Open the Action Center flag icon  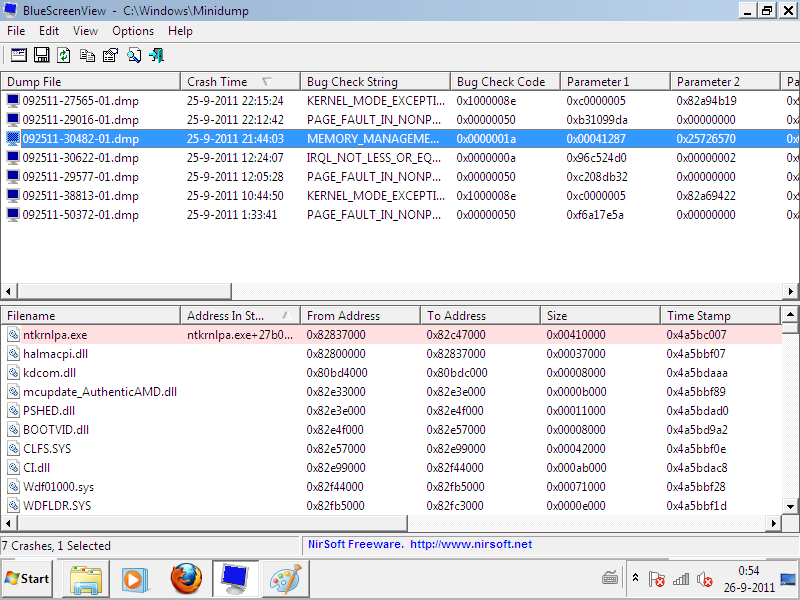click(657, 579)
